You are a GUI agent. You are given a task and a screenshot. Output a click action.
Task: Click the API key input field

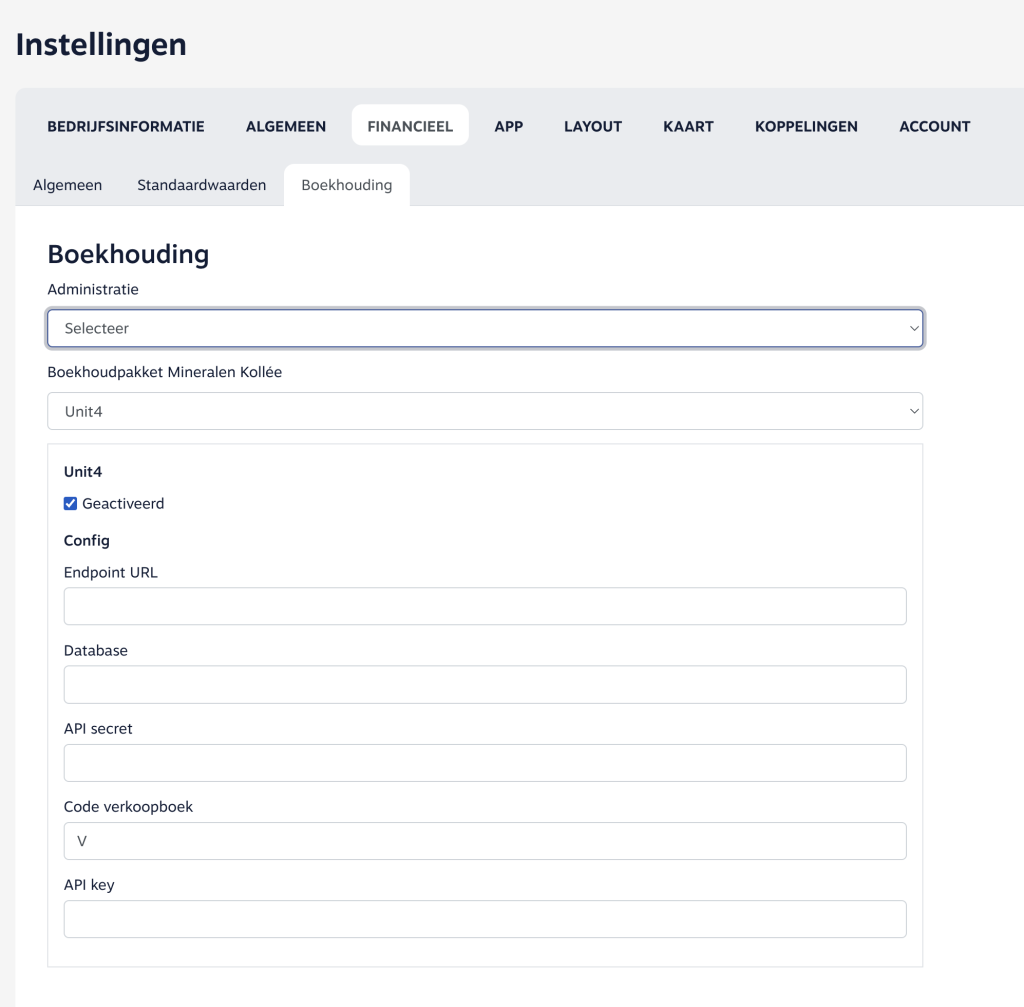485,919
